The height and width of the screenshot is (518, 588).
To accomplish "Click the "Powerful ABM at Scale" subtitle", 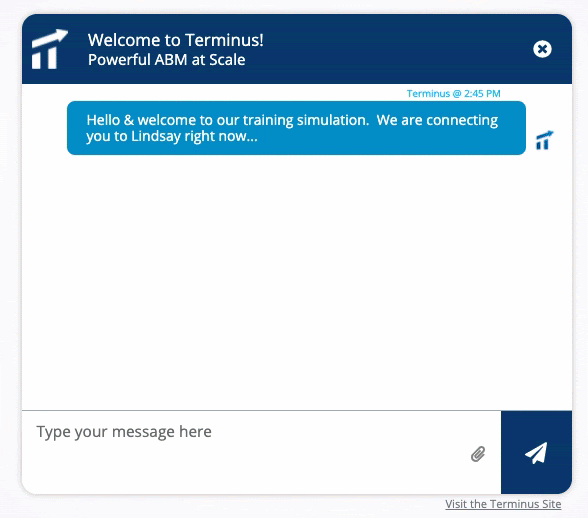I will (x=166, y=60).
